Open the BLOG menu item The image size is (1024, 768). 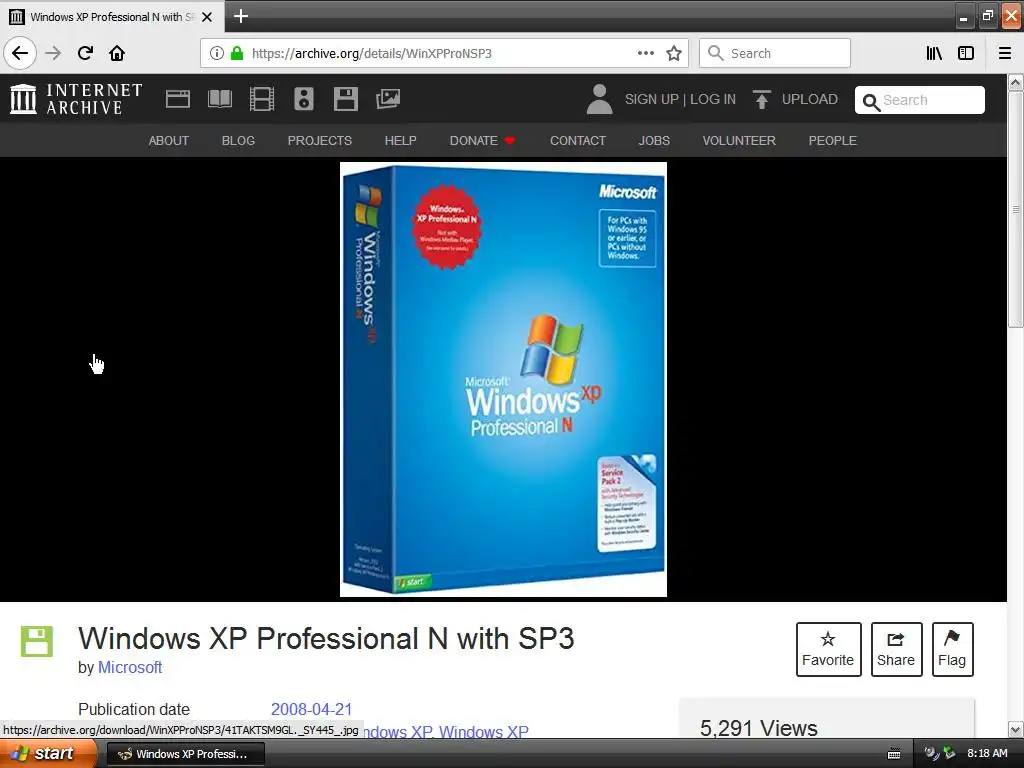point(238,140)
